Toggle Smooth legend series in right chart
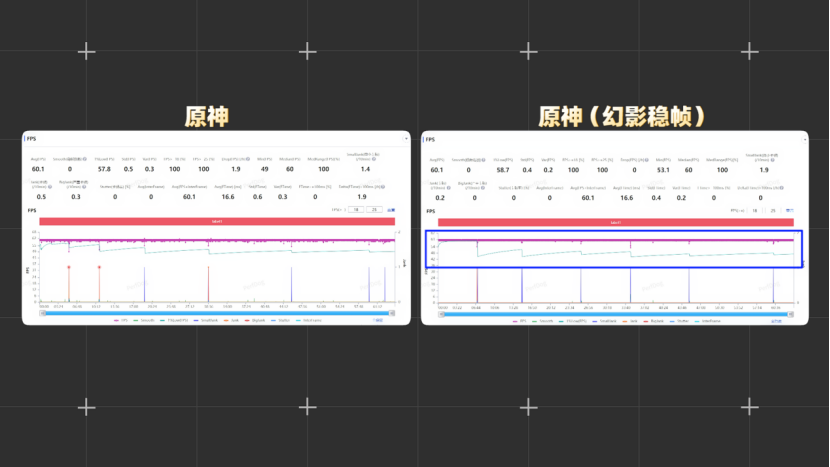The width and height of the screenshot is (830, 467). (543, 321)
